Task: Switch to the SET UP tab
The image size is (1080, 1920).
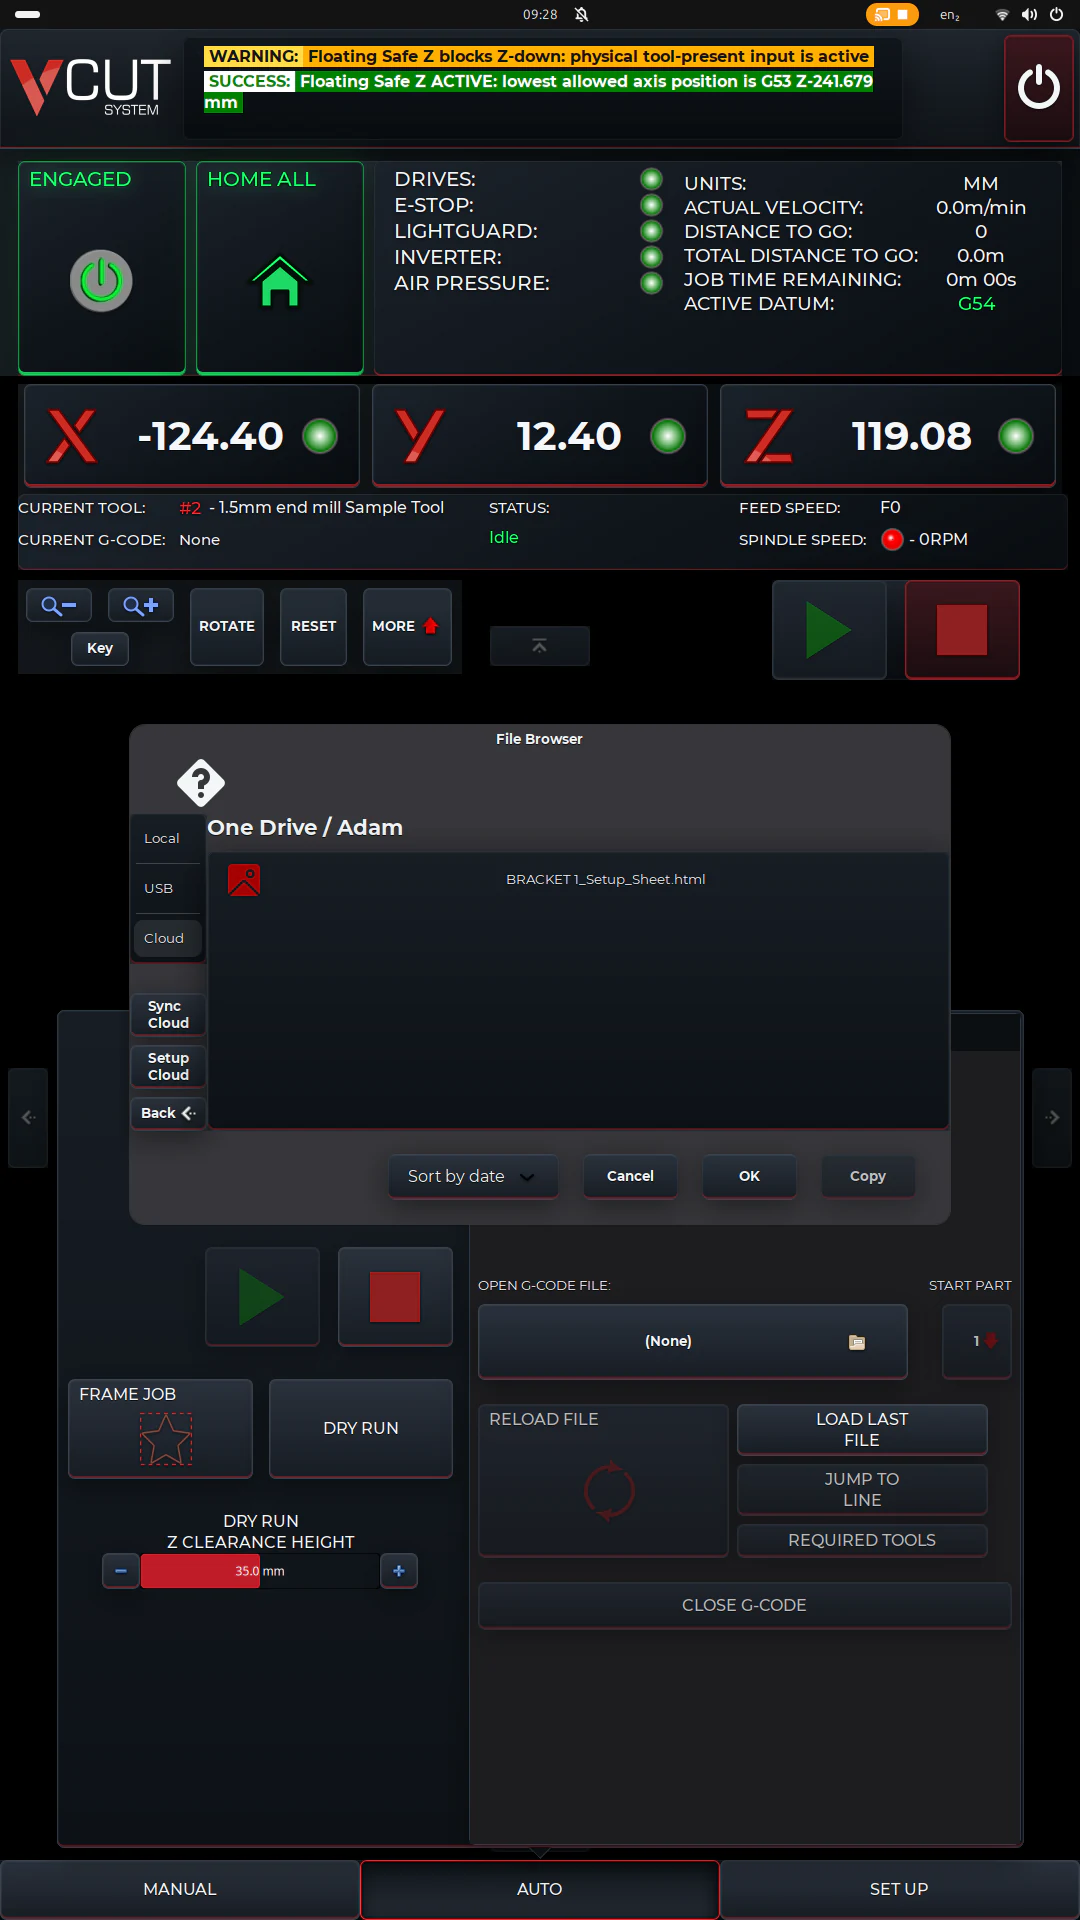Action: (x=899, y=1889)
